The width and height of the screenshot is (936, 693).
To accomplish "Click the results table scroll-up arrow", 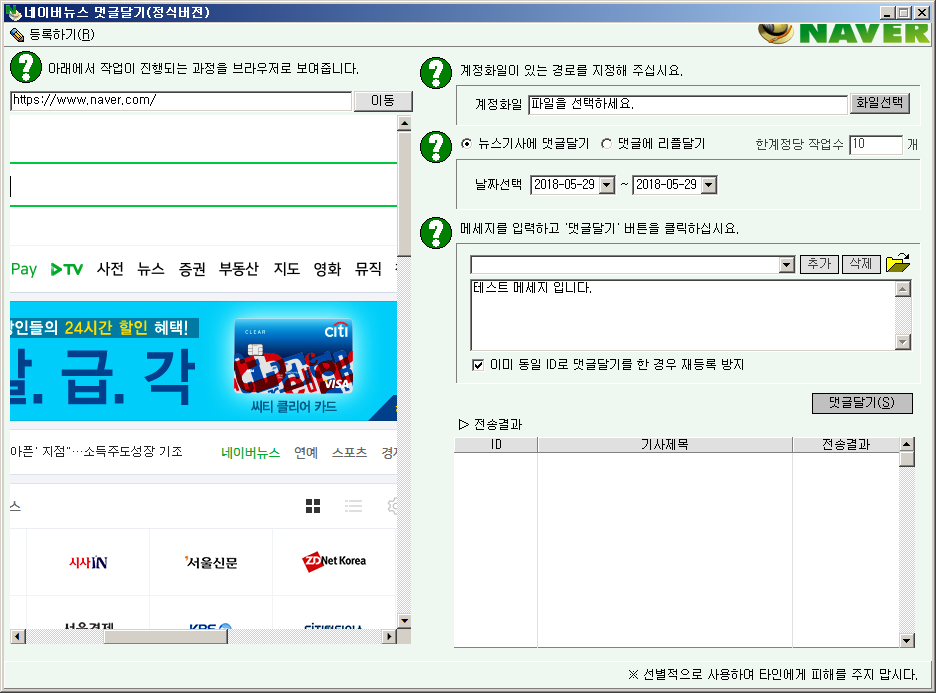I will pos(907,444).
